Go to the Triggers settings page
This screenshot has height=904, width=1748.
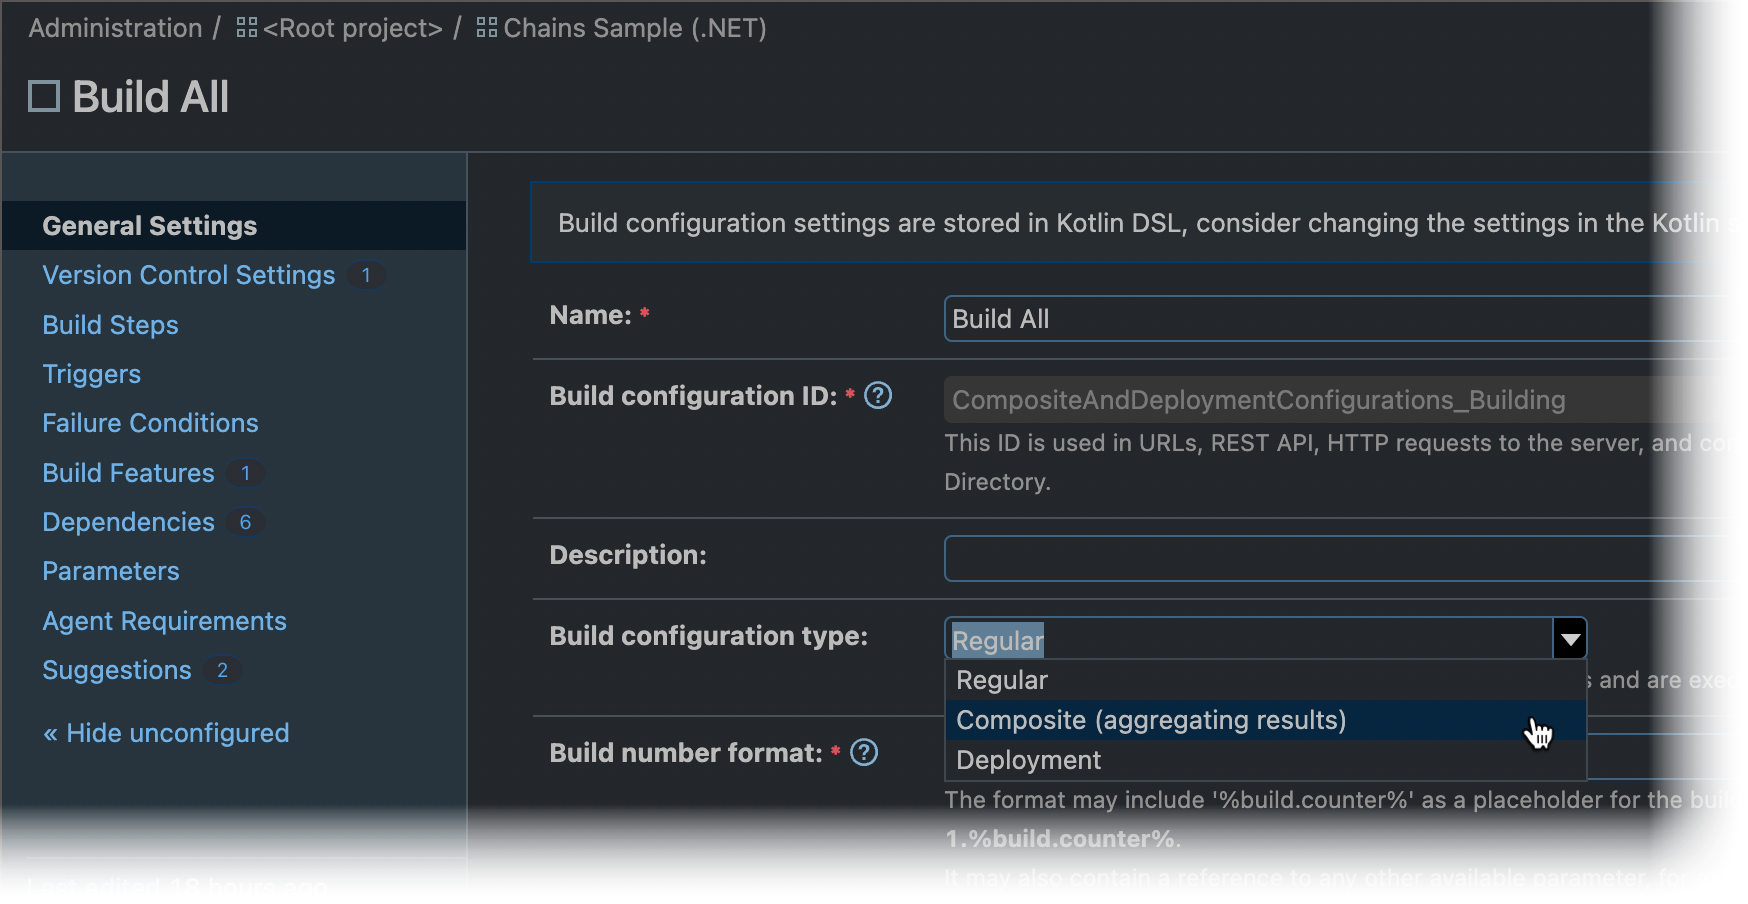pos(91,374)
